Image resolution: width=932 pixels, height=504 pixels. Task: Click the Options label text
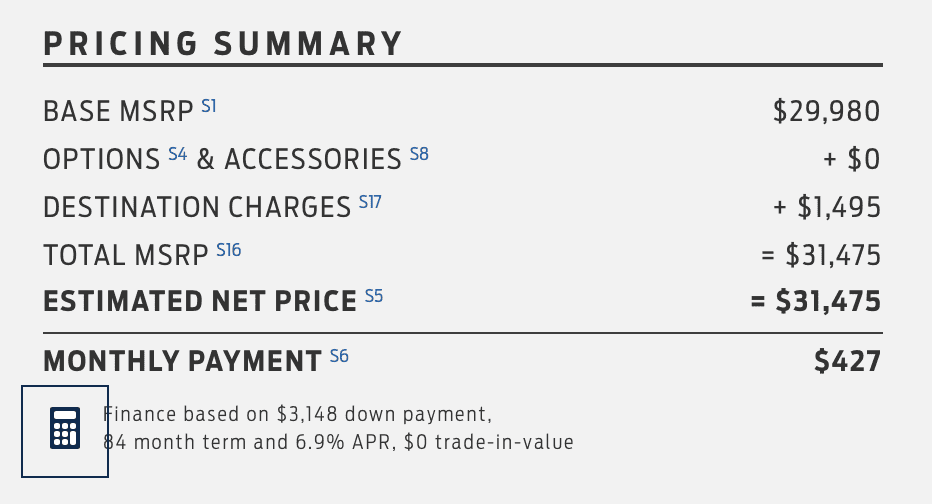(101, 160)
